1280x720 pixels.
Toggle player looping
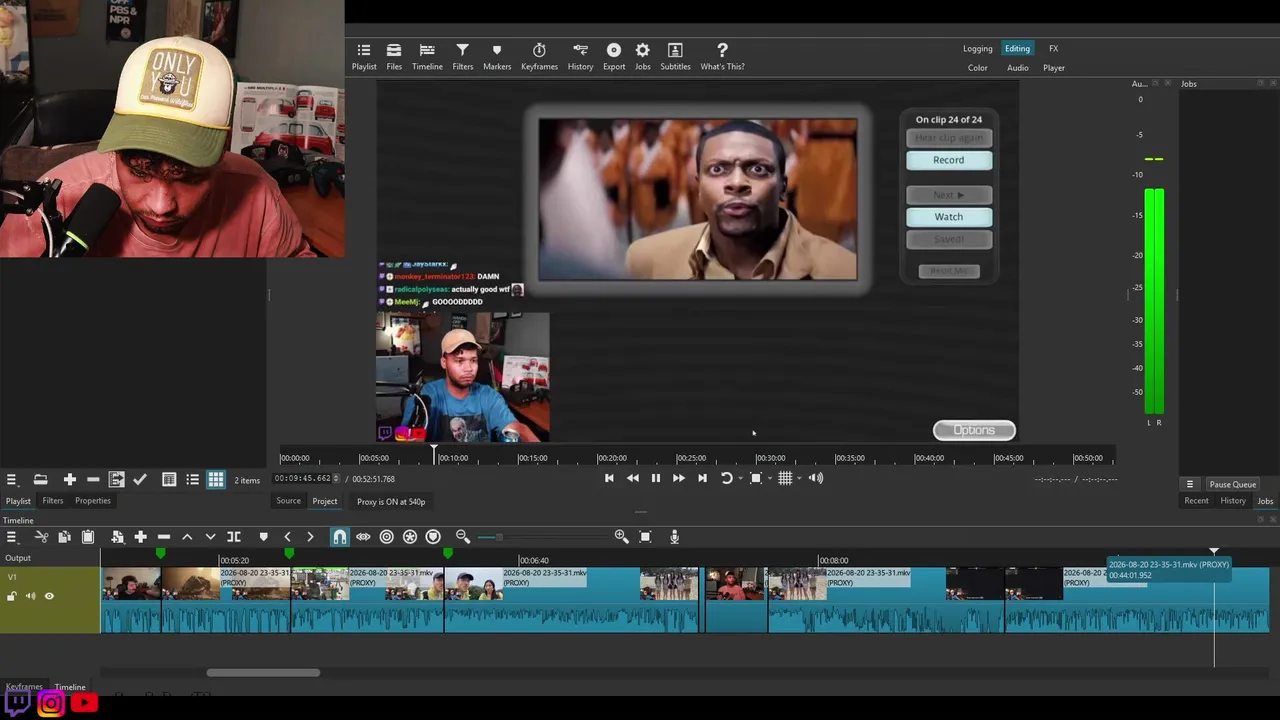coord(726,478)
